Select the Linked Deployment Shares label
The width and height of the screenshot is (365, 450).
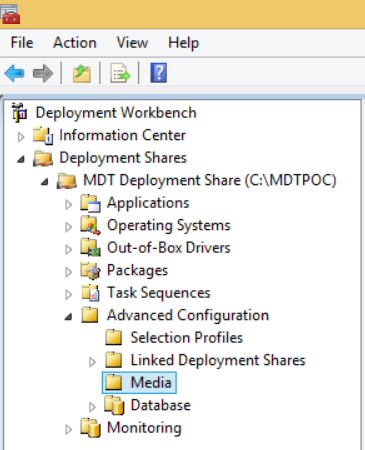coord(218,360)
